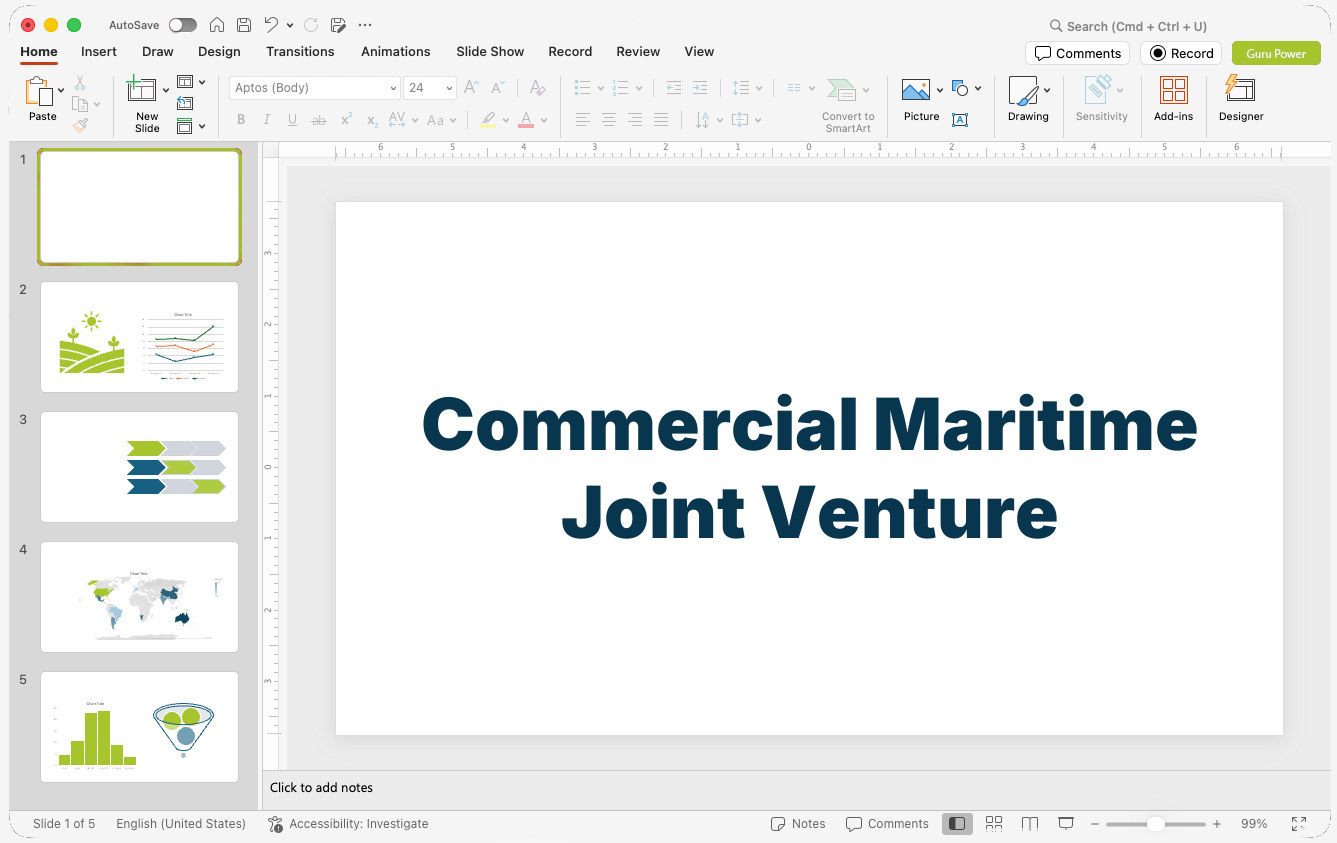Viewport: 1337px width, 843px height.
Task: Switch to the Transitions tab
Action: [300, 51]
